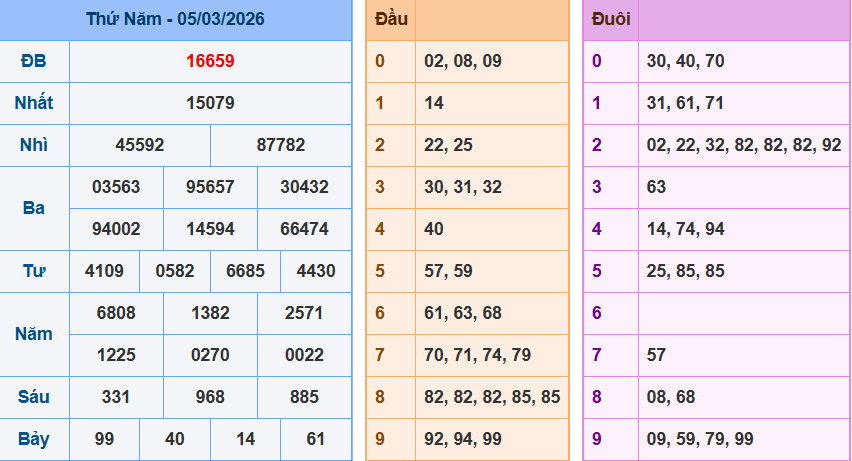Click the Thứ Năm - 05/03/2026 date header
The height and width of the screenshot is (461, 852).
point(175,20)
